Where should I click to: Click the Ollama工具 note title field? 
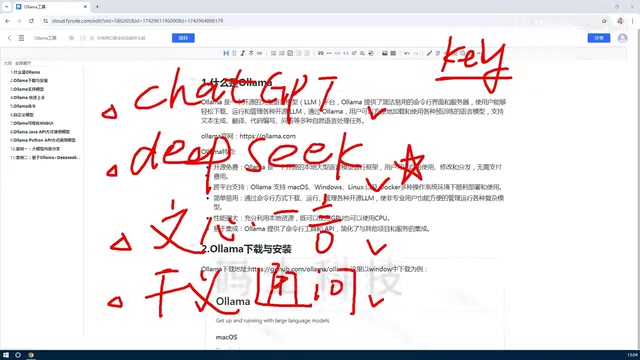pyautogui.click(x=45, y=38)
